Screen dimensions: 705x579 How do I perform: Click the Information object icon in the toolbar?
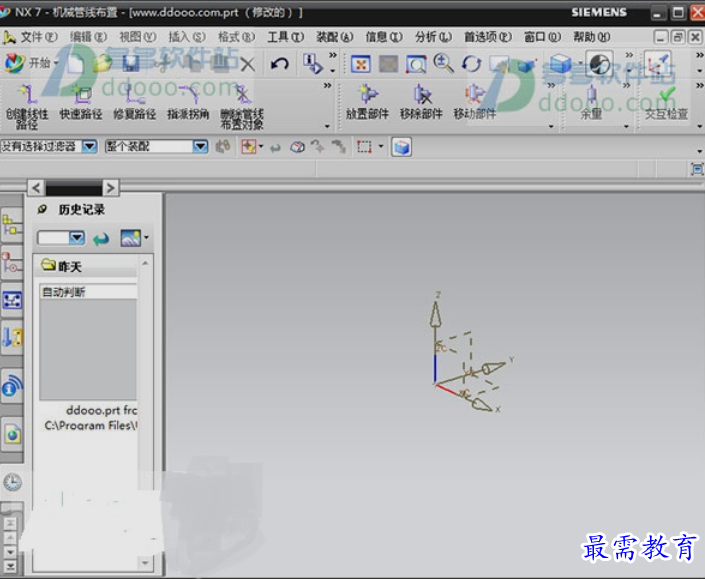312,63
